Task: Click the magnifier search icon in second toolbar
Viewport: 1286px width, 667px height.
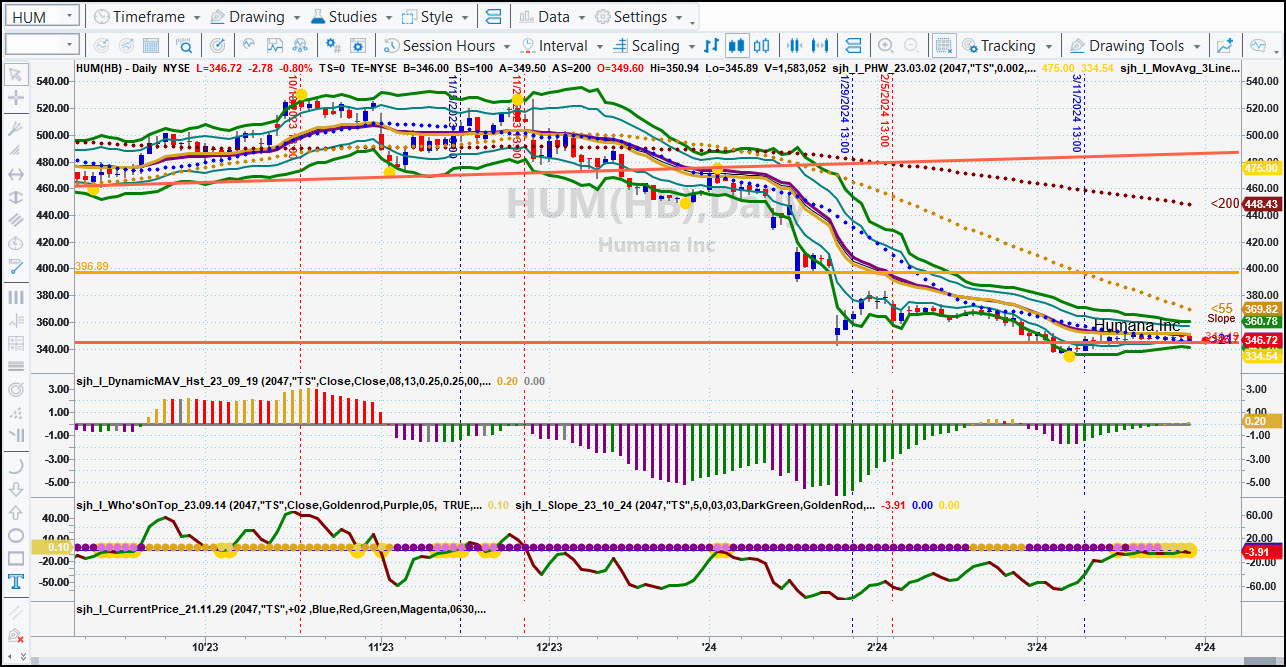Action: (x=185, y=45)
